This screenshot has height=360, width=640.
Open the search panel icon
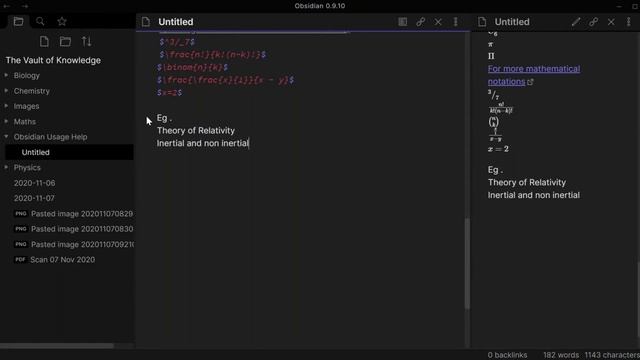click(x=40, y=21)
